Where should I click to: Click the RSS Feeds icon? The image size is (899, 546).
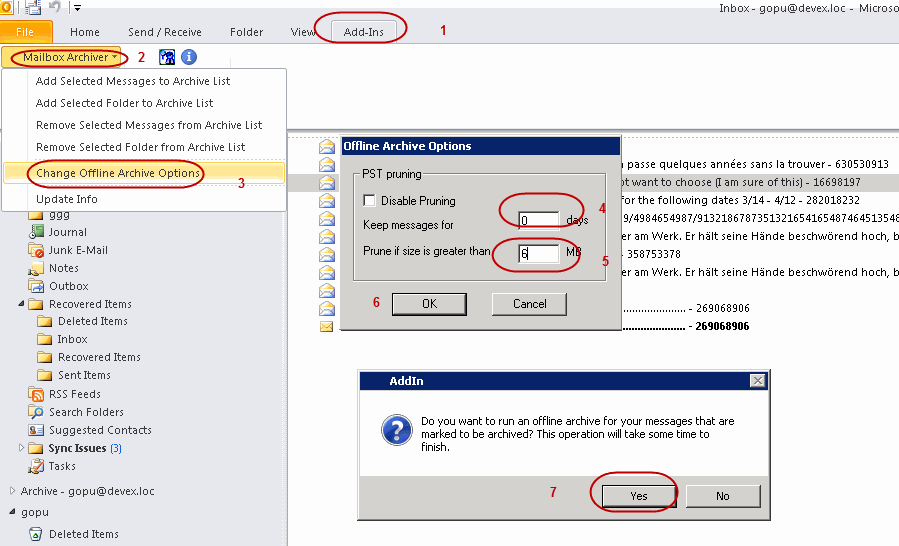[36, 394]
